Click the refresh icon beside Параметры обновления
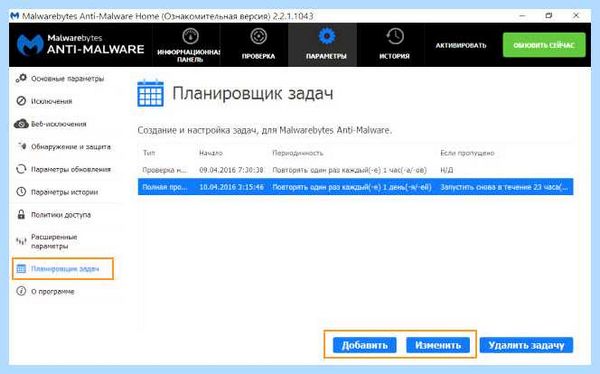 21,169
